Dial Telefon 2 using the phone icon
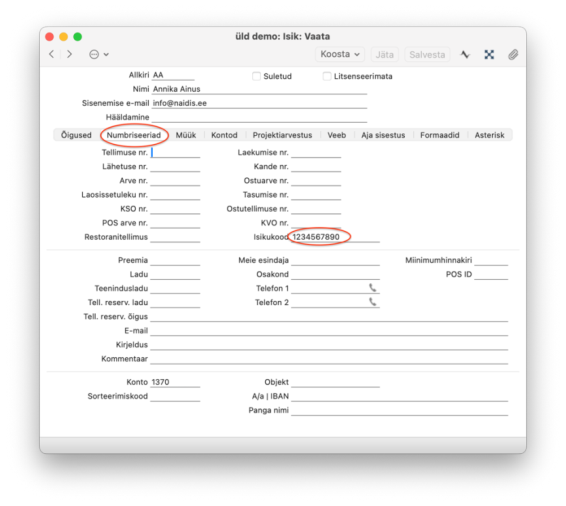The height and width of the screenshot is (506, 566). coord(373,302)
